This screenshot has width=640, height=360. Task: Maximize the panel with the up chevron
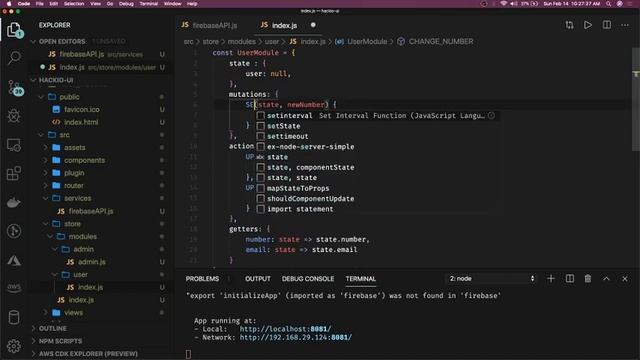tap(607, 278)
